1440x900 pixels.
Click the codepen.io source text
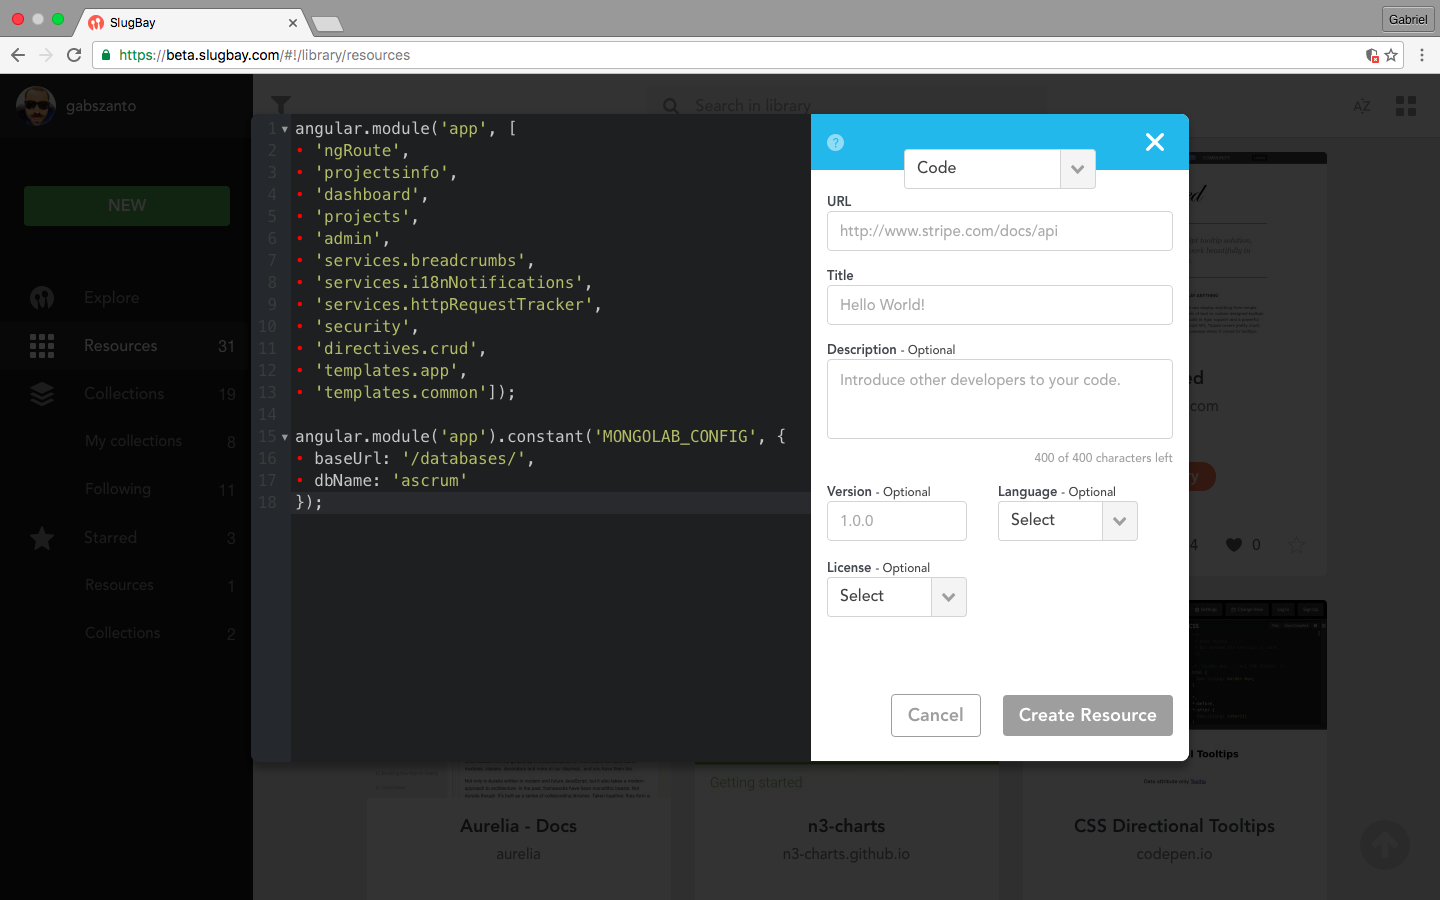[1174, 854]
